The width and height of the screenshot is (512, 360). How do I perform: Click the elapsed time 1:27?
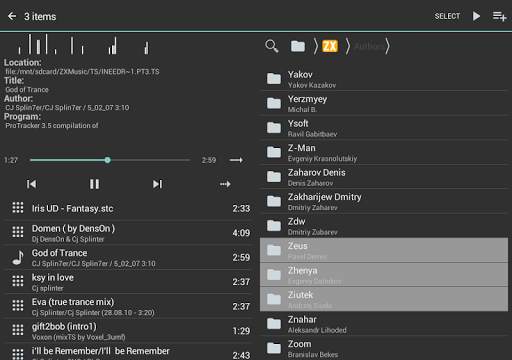11,160
